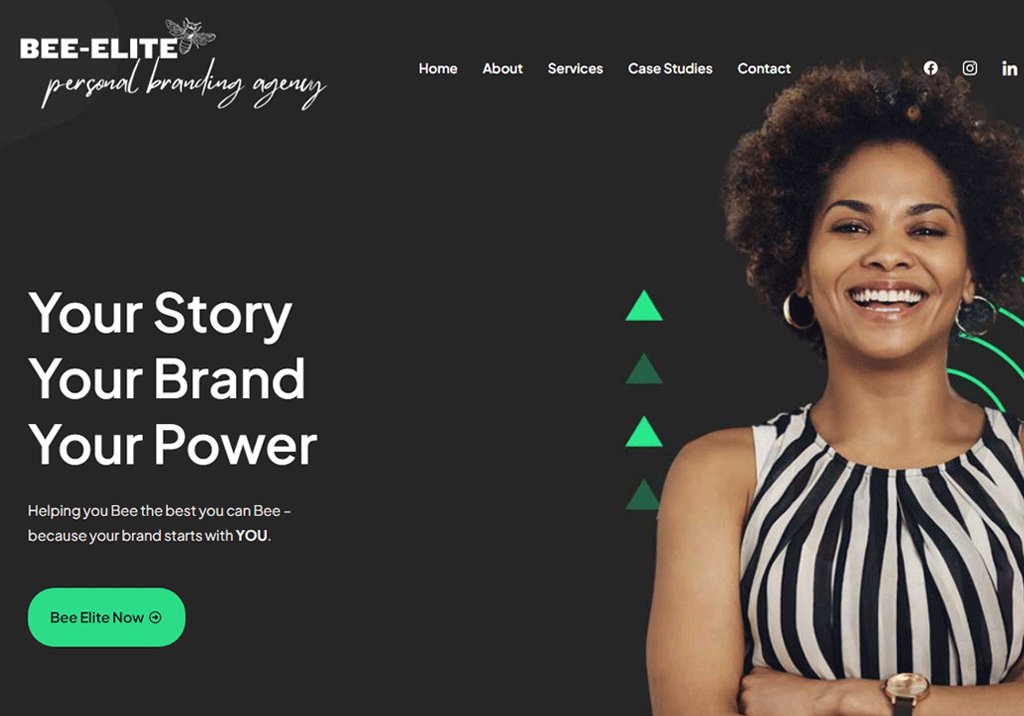Click the Bee Elite Now button
This screenshot has height=716, width=1024.
click(106, 617)
